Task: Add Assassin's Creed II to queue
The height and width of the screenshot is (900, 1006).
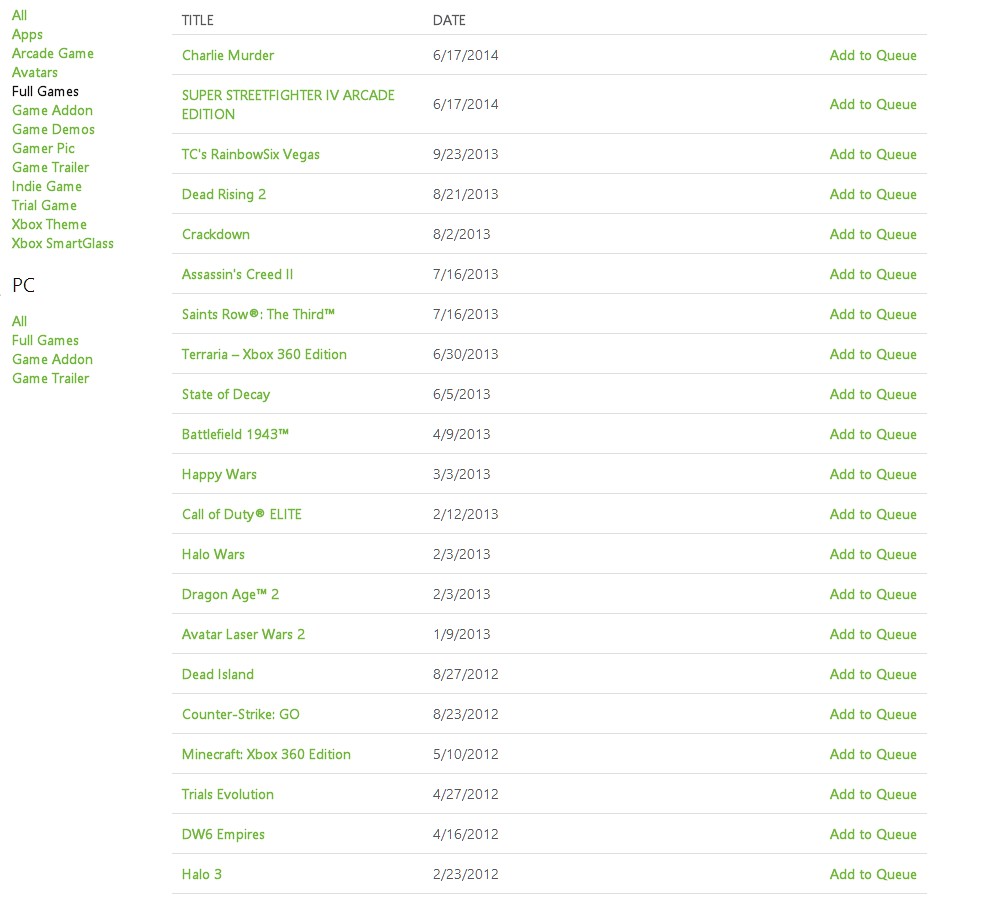Action: coord(873,275)
